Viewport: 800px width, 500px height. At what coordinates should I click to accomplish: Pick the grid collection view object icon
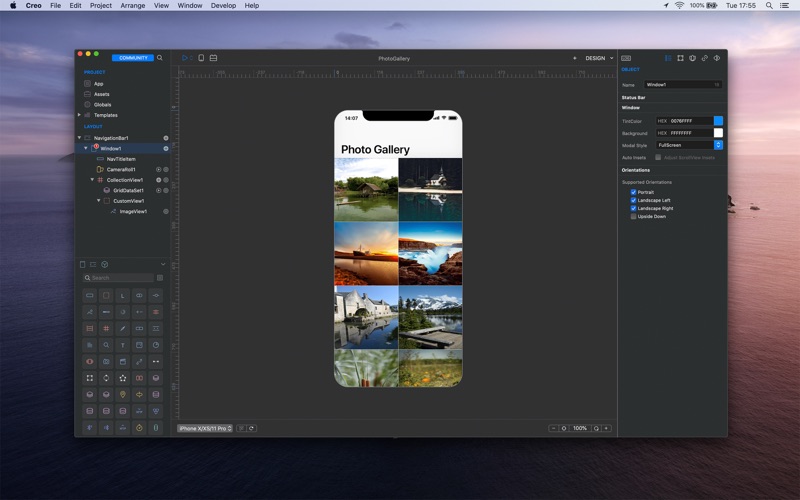click(x=106, y=328)
